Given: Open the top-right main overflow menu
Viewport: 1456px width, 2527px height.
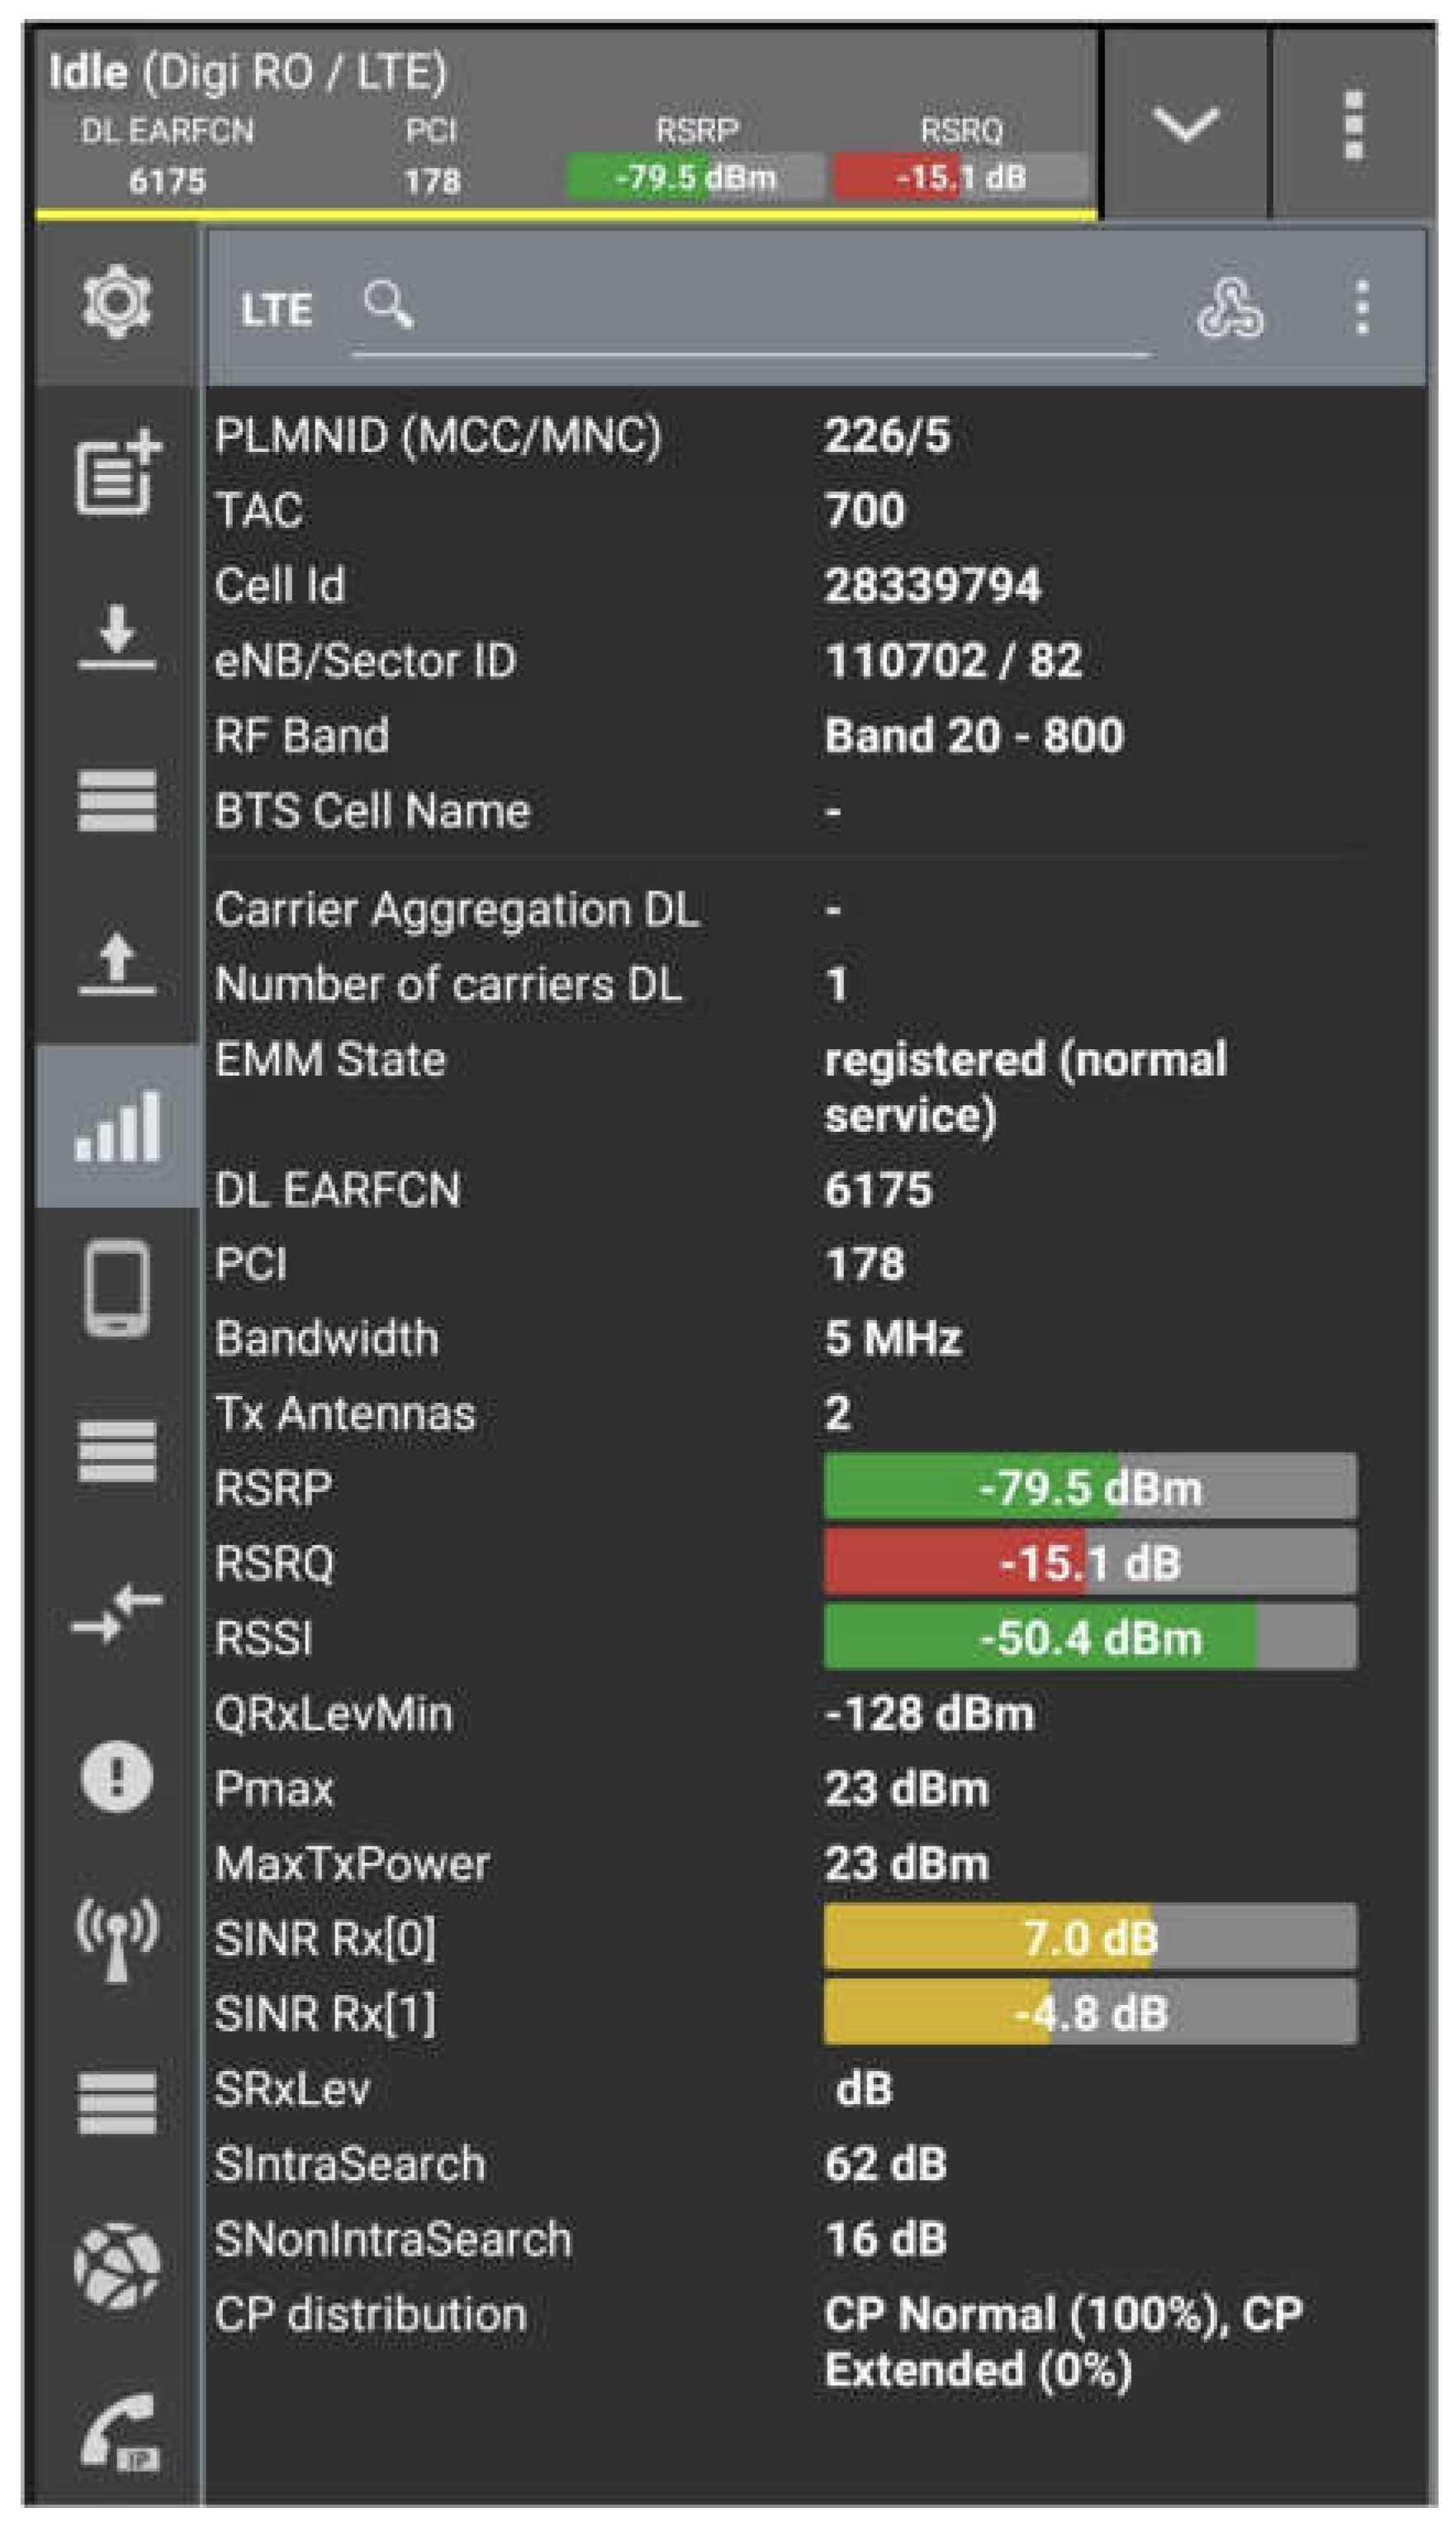Looking at the screenshot, I should [x=1353, y=125].
